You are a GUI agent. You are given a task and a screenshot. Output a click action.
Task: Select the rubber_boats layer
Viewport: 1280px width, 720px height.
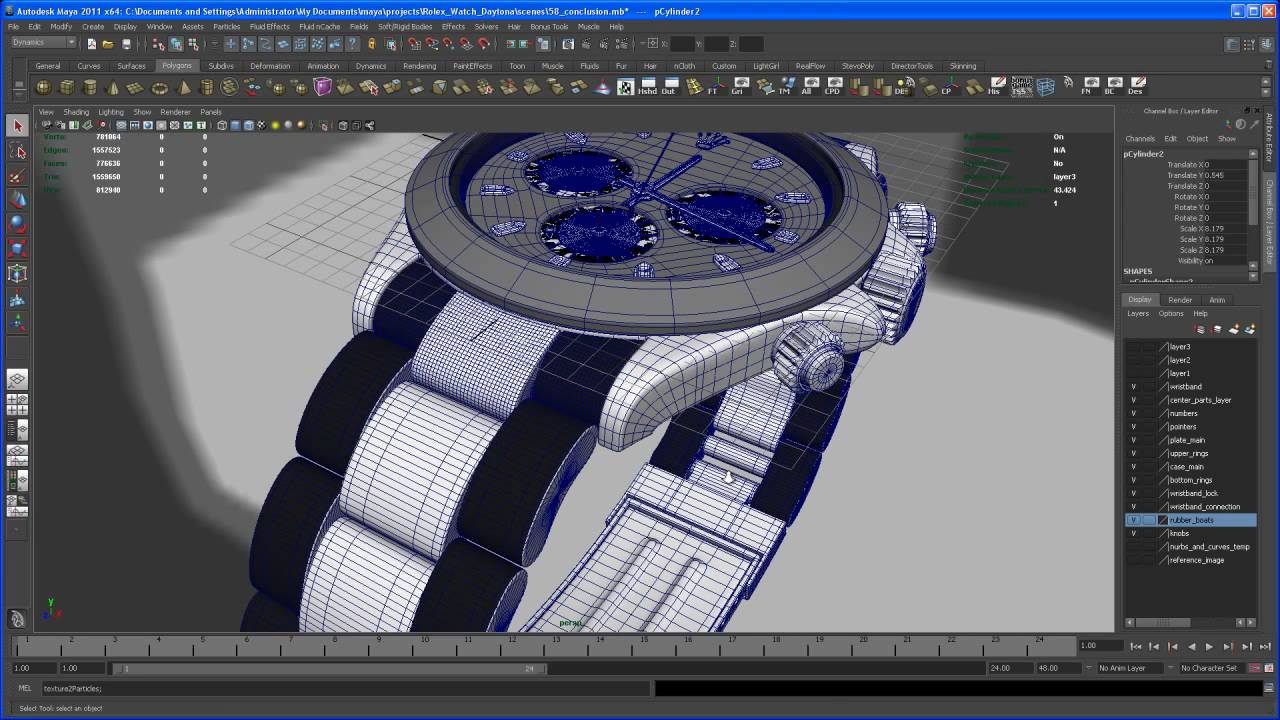(x=1191, y=520)
